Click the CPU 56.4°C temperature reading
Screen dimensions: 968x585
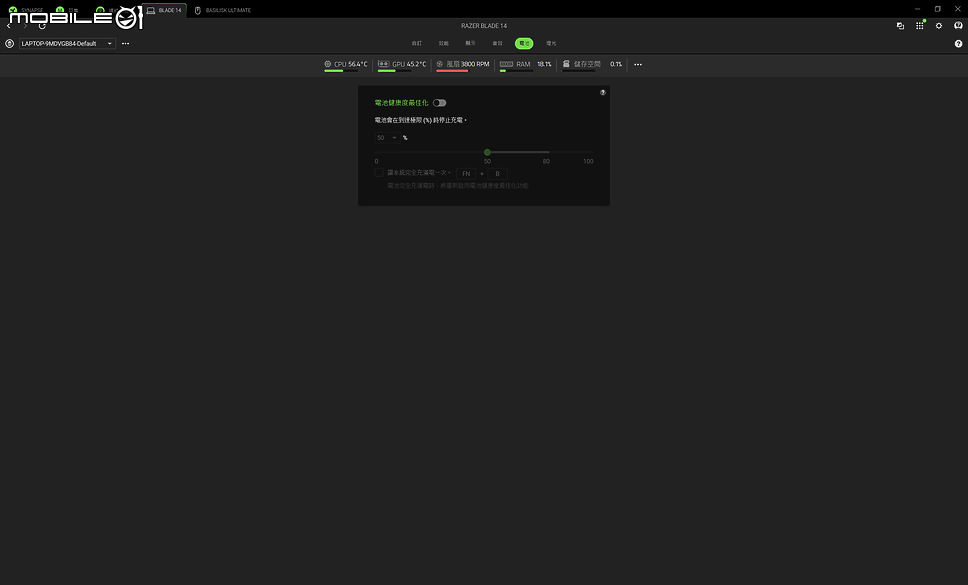coord(357,64)
